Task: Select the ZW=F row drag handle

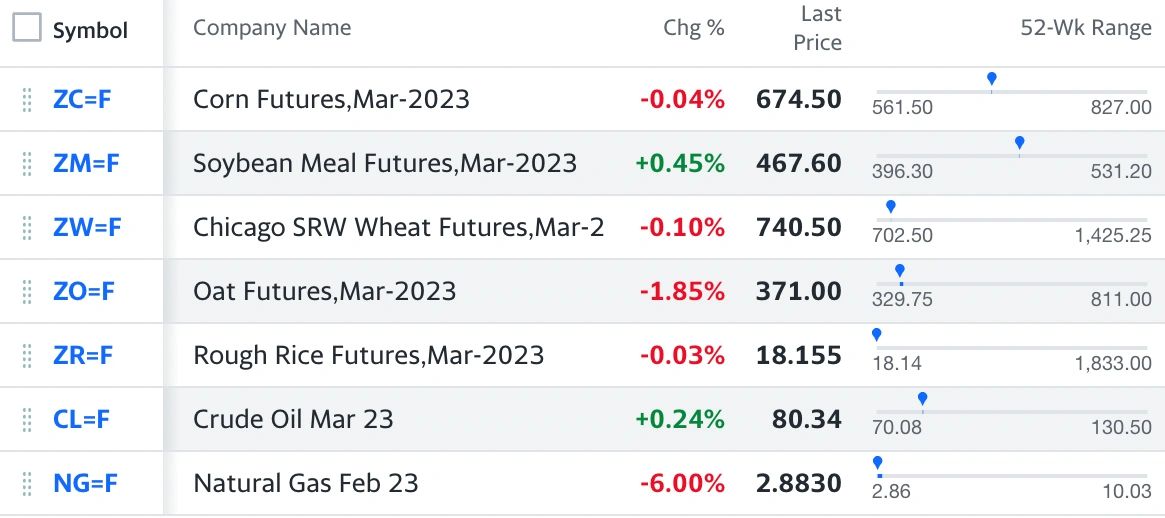Action: (x=27, y=227)
